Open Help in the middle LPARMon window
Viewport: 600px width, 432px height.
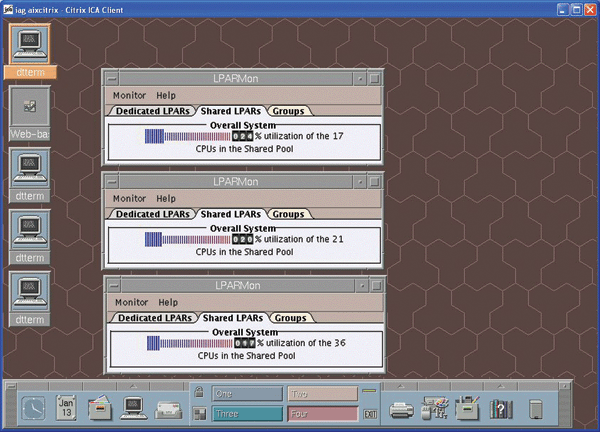pyautogui.click(x=166, y=199)
